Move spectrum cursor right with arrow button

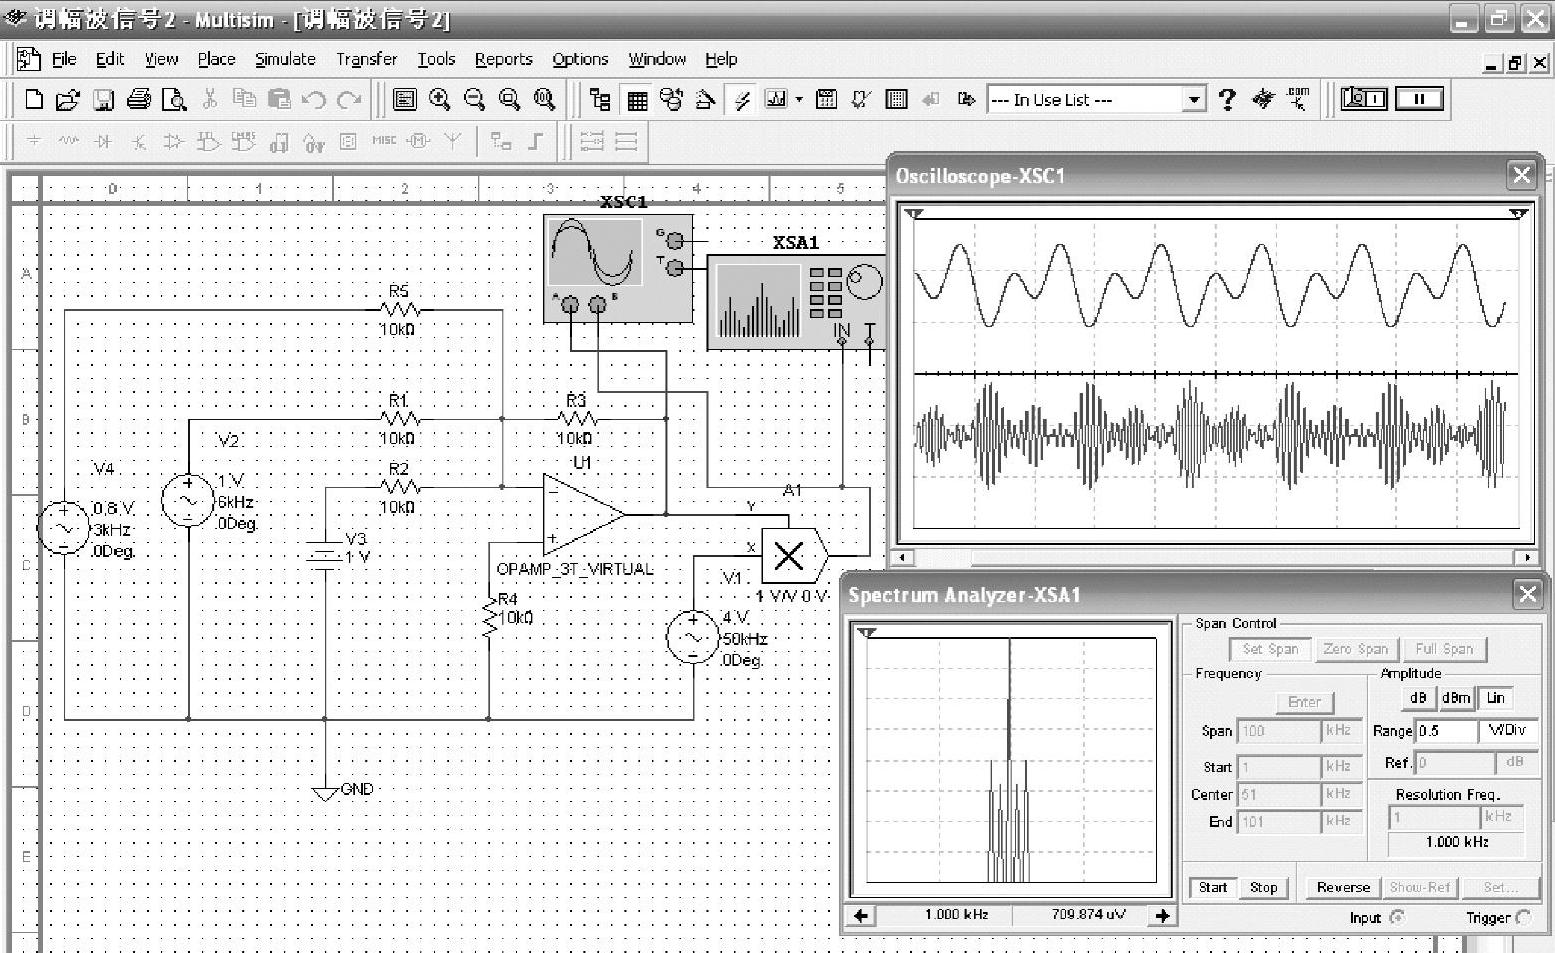[1162, 915]
